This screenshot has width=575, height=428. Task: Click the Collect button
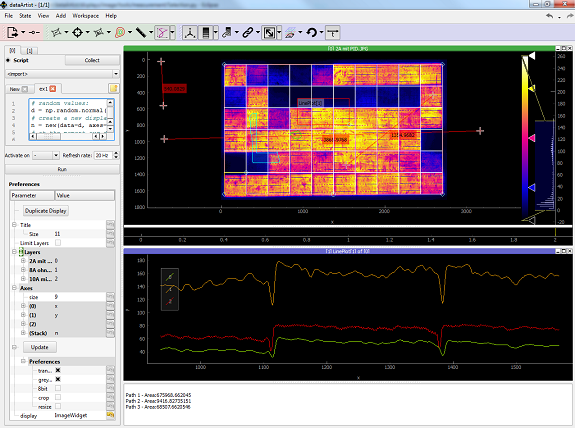coord(92,60)
